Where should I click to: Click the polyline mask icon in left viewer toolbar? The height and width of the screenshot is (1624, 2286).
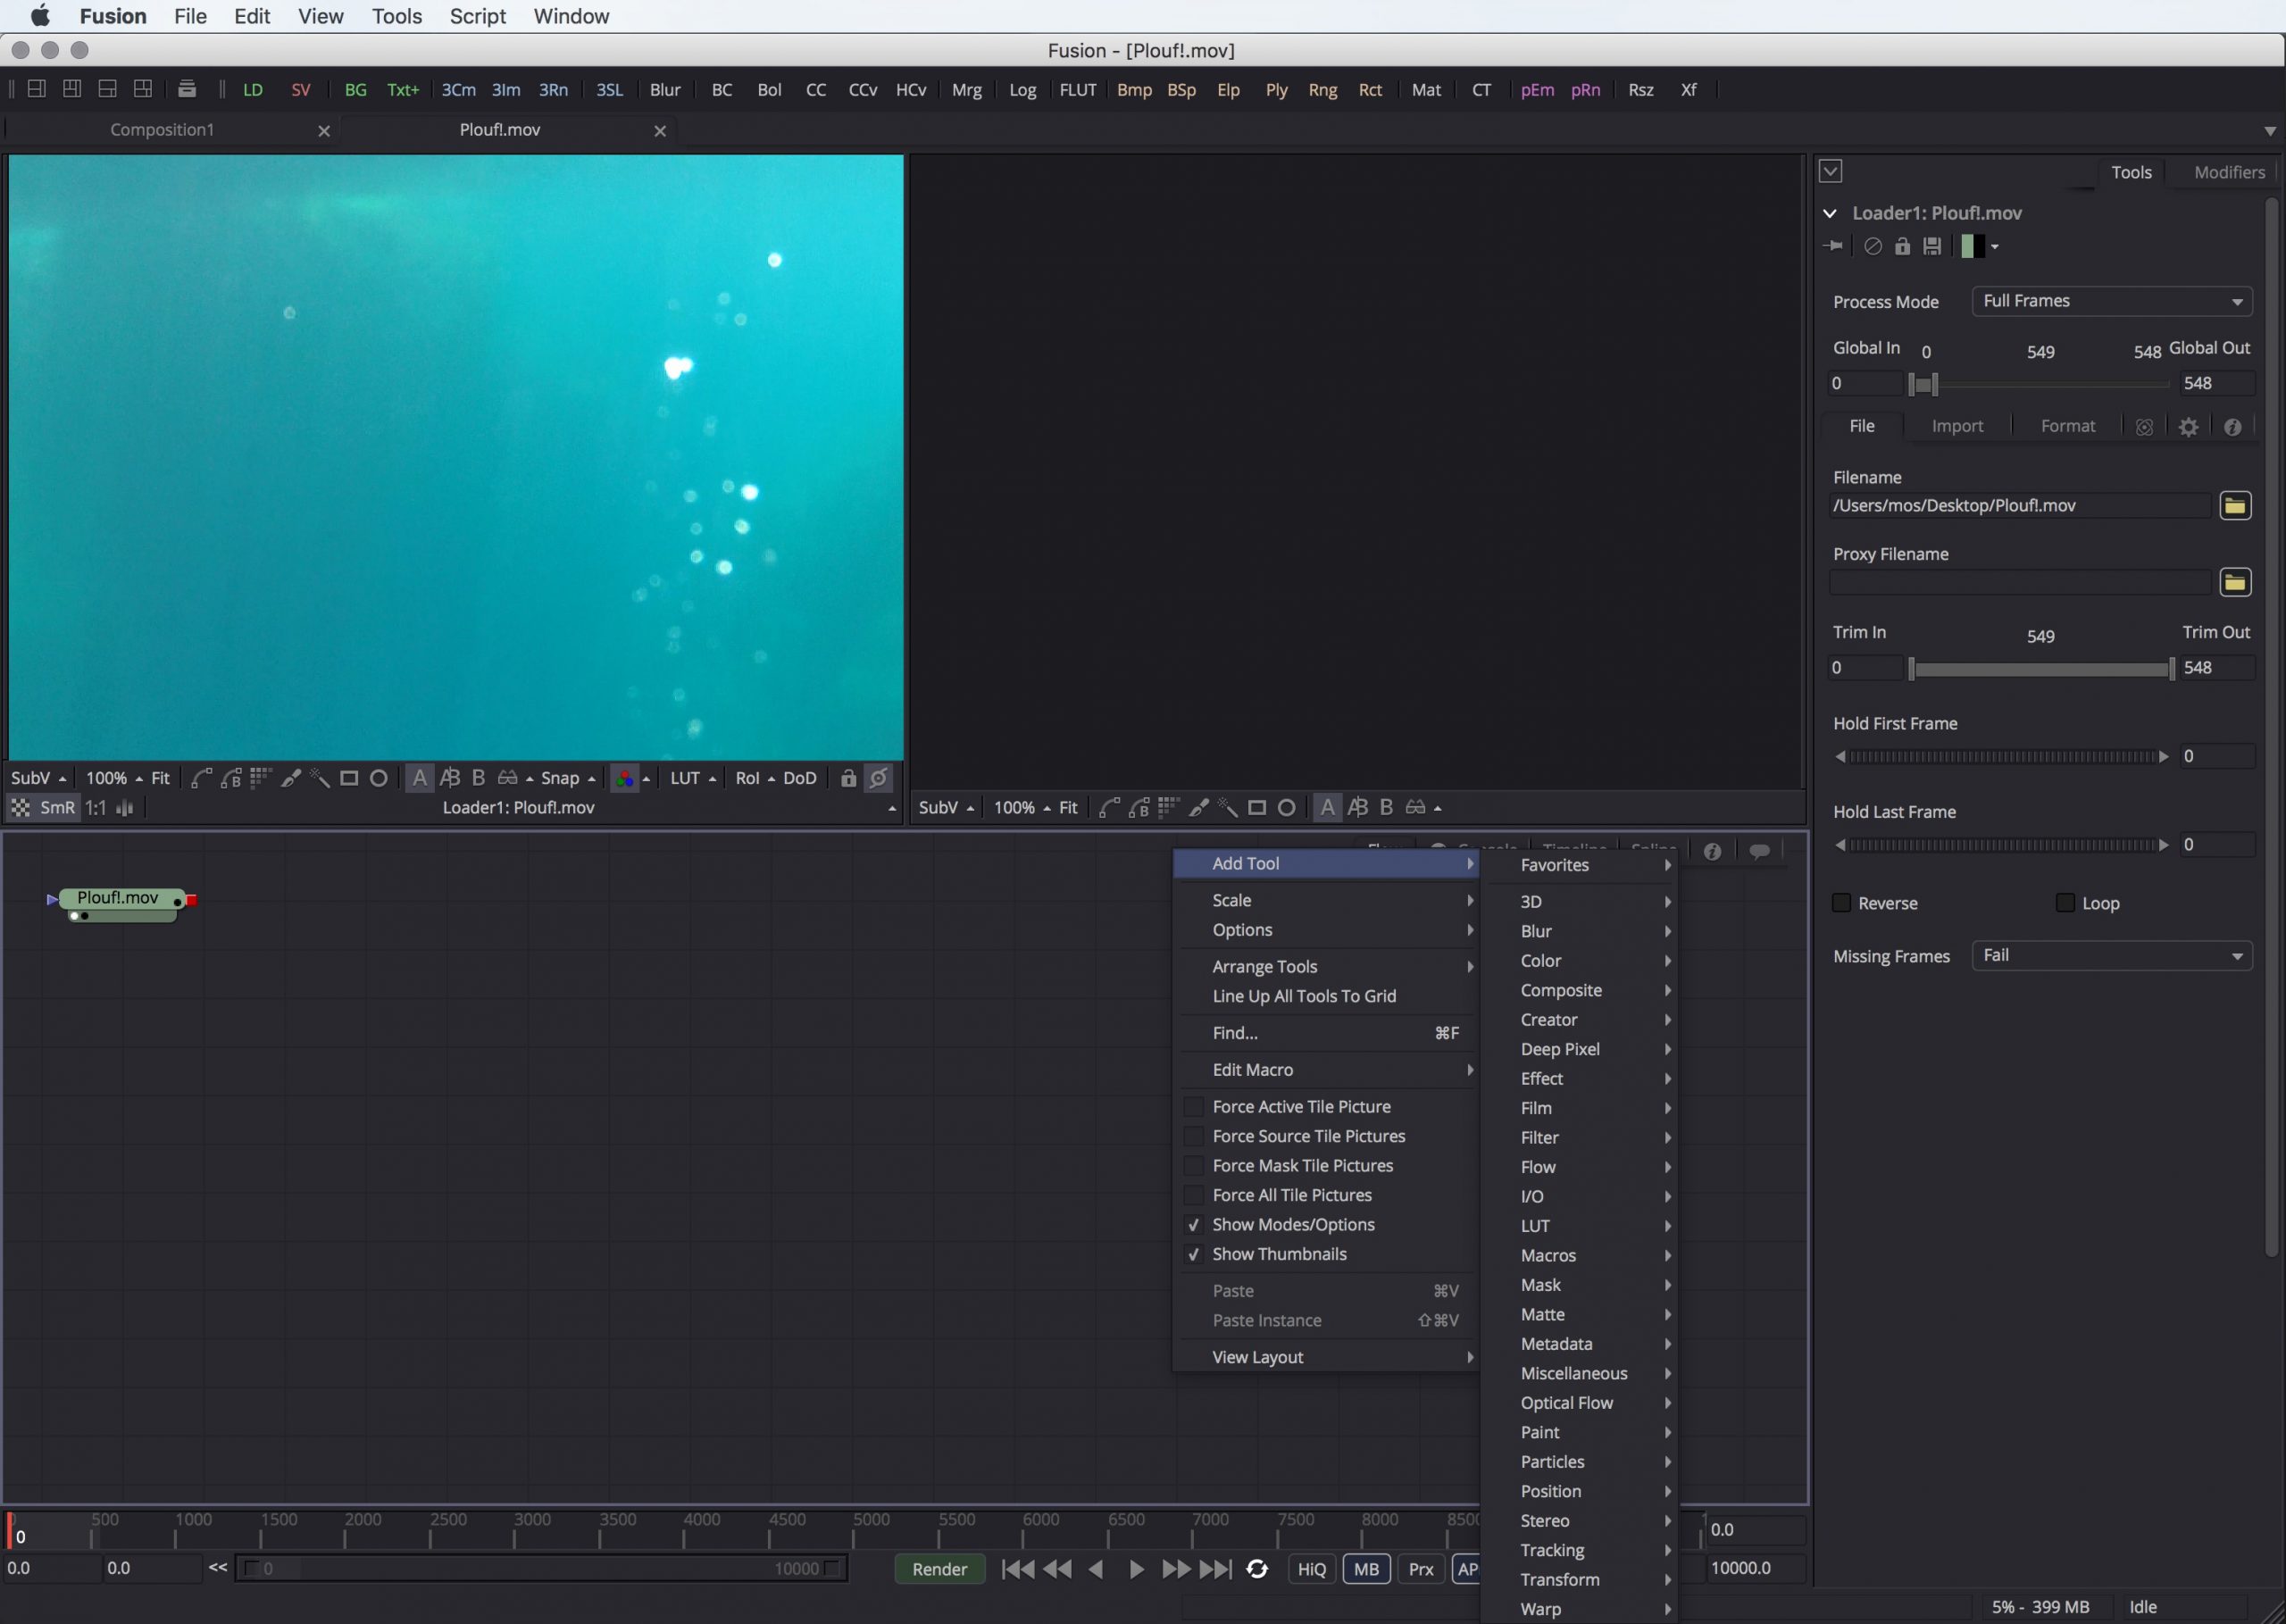tap(201, 778)
